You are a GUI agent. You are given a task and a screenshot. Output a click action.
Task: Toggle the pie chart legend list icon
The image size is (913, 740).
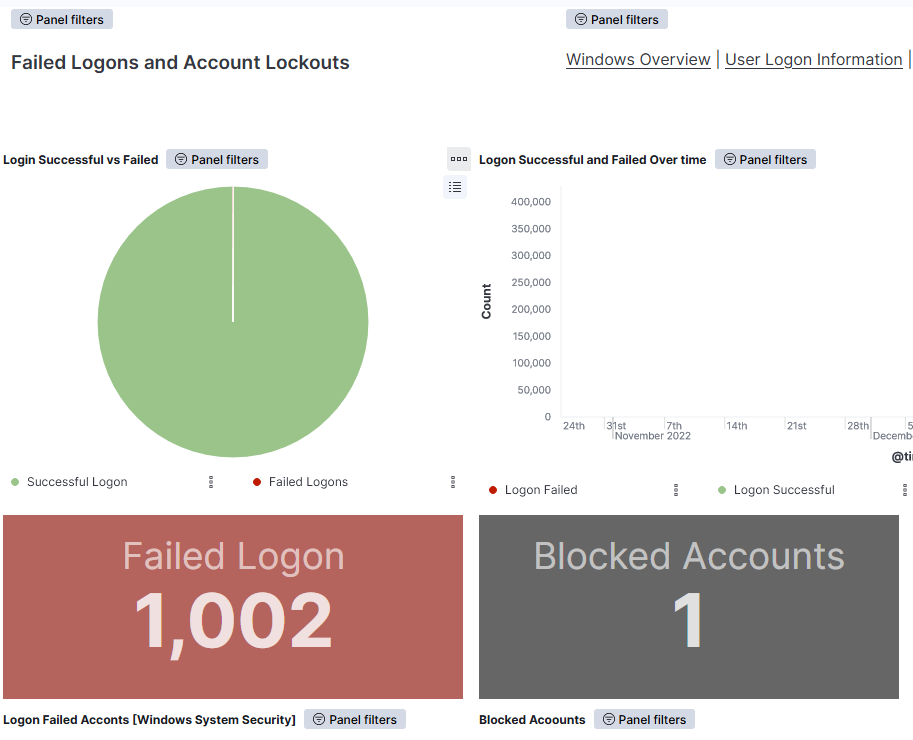click(455, 187)
